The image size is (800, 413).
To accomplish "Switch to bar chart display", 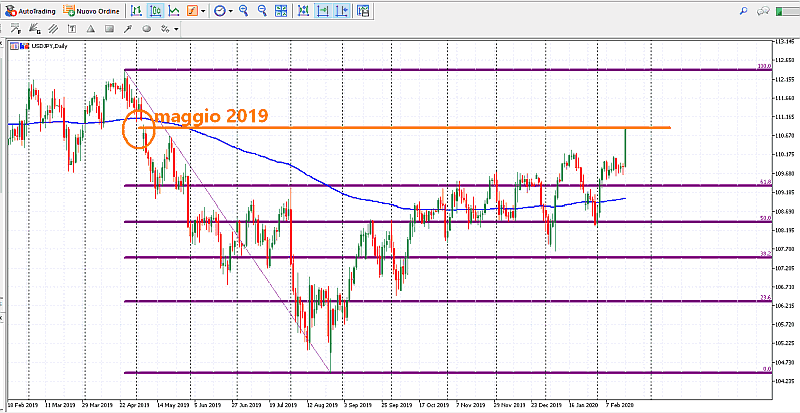I will point(137,11).
